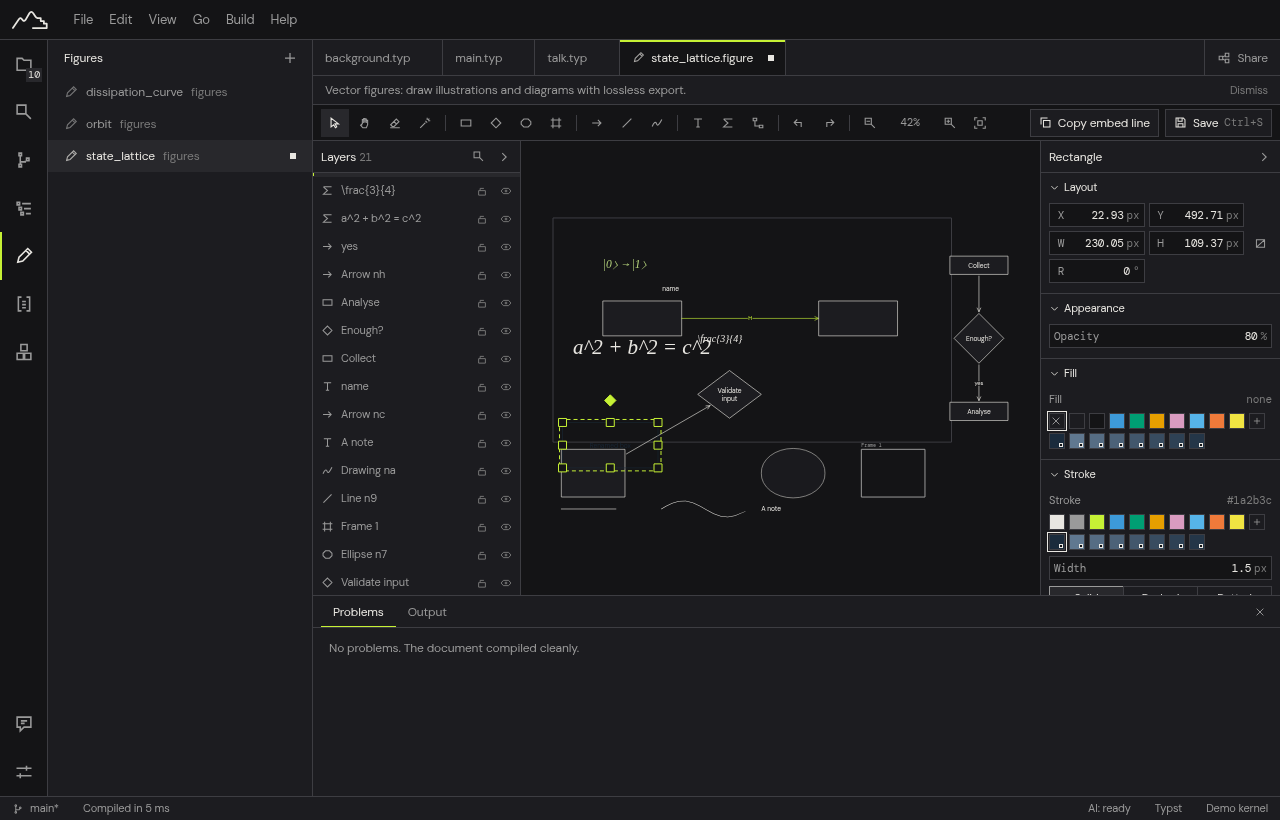Pick the rectangle shape tool
The image size is (1280, 820).
(x=465, y=123)
